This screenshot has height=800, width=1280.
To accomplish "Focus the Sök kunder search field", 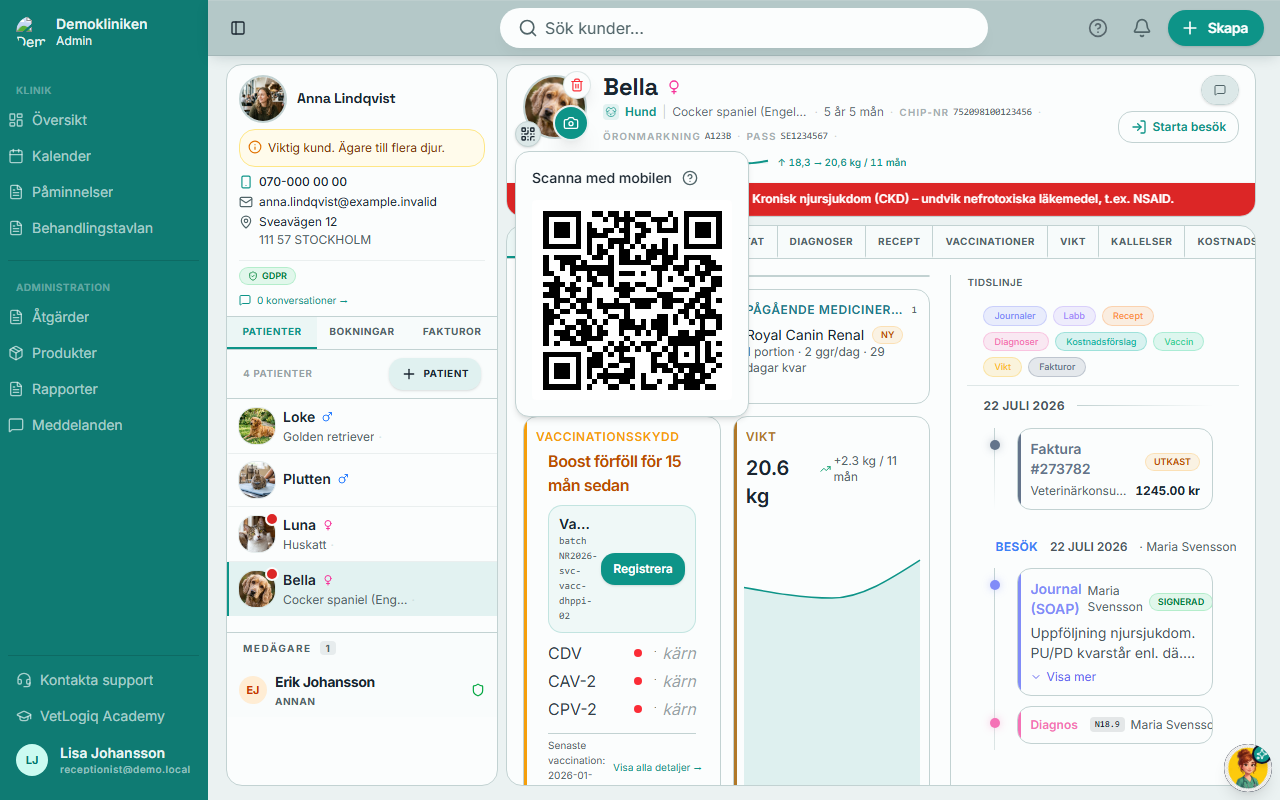I will tap(744, 28).
